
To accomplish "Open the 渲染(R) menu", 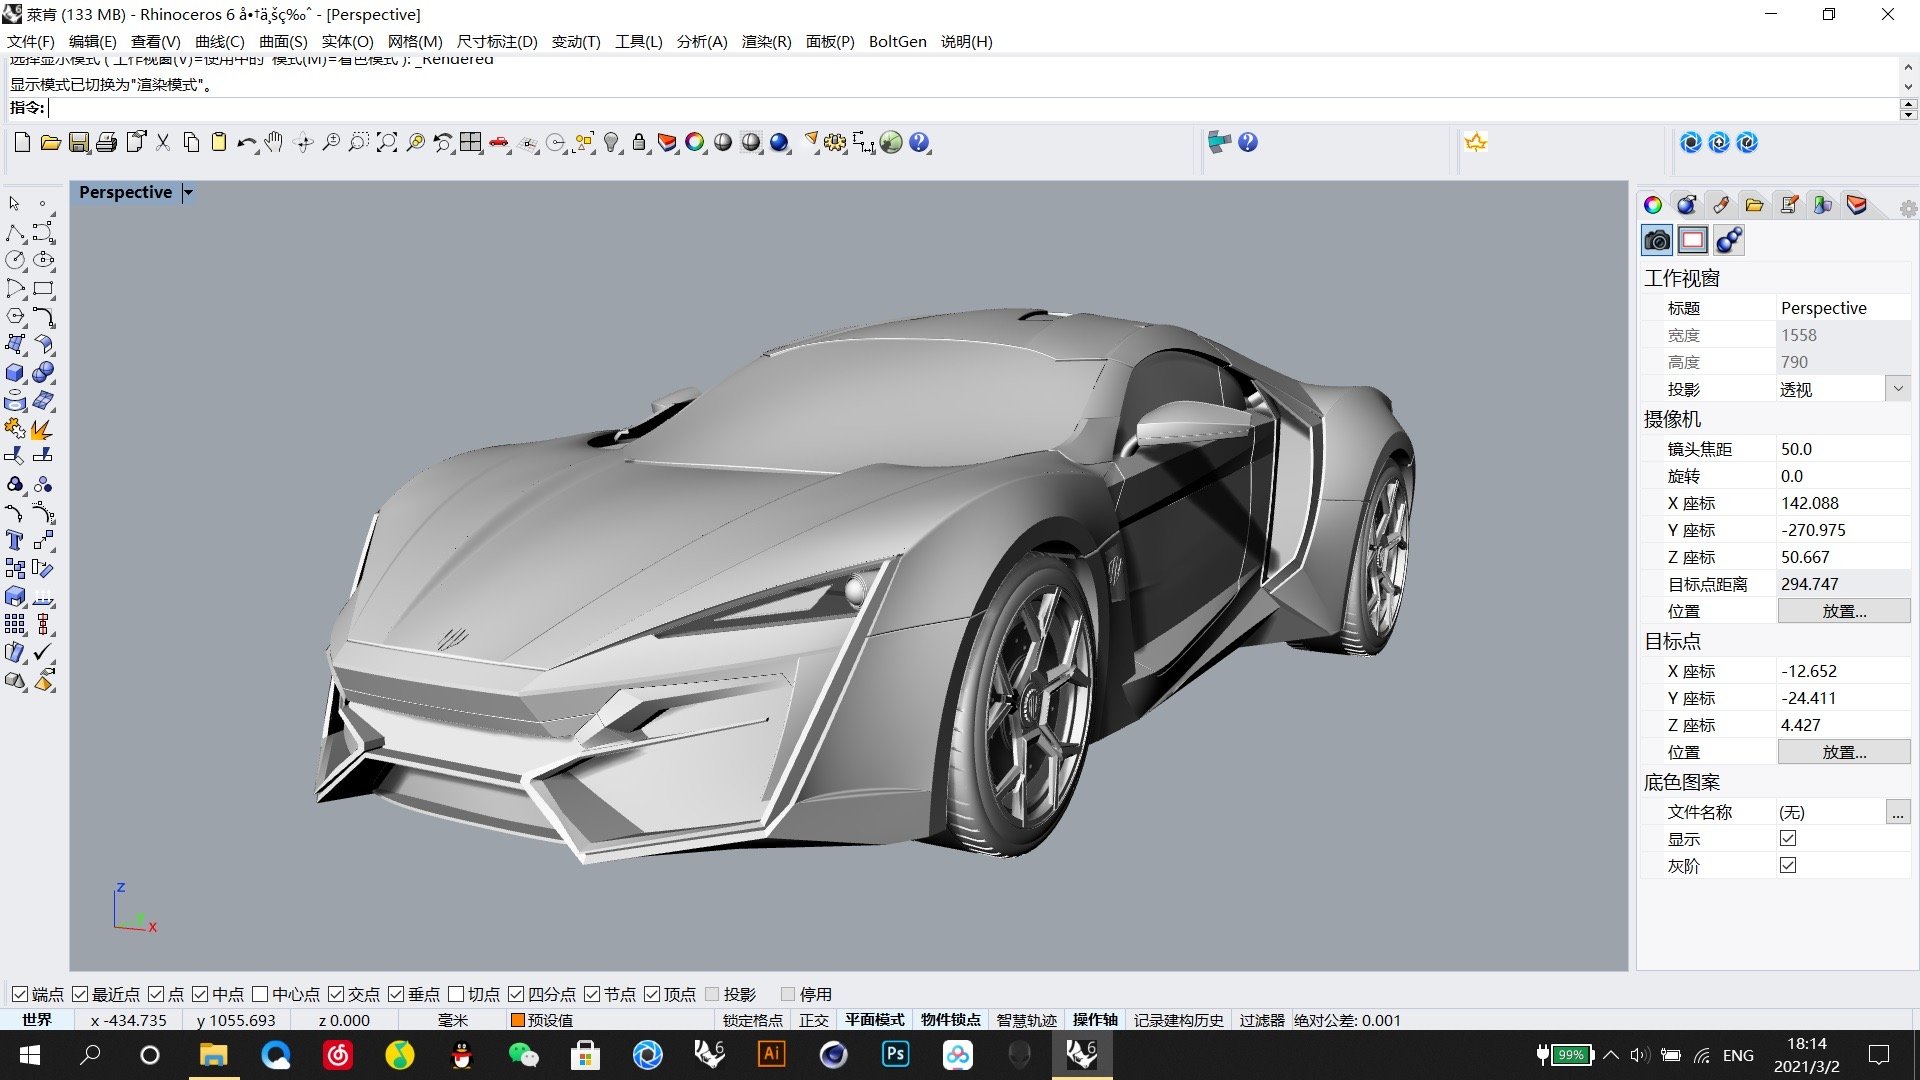I will [x=766, y=41].
